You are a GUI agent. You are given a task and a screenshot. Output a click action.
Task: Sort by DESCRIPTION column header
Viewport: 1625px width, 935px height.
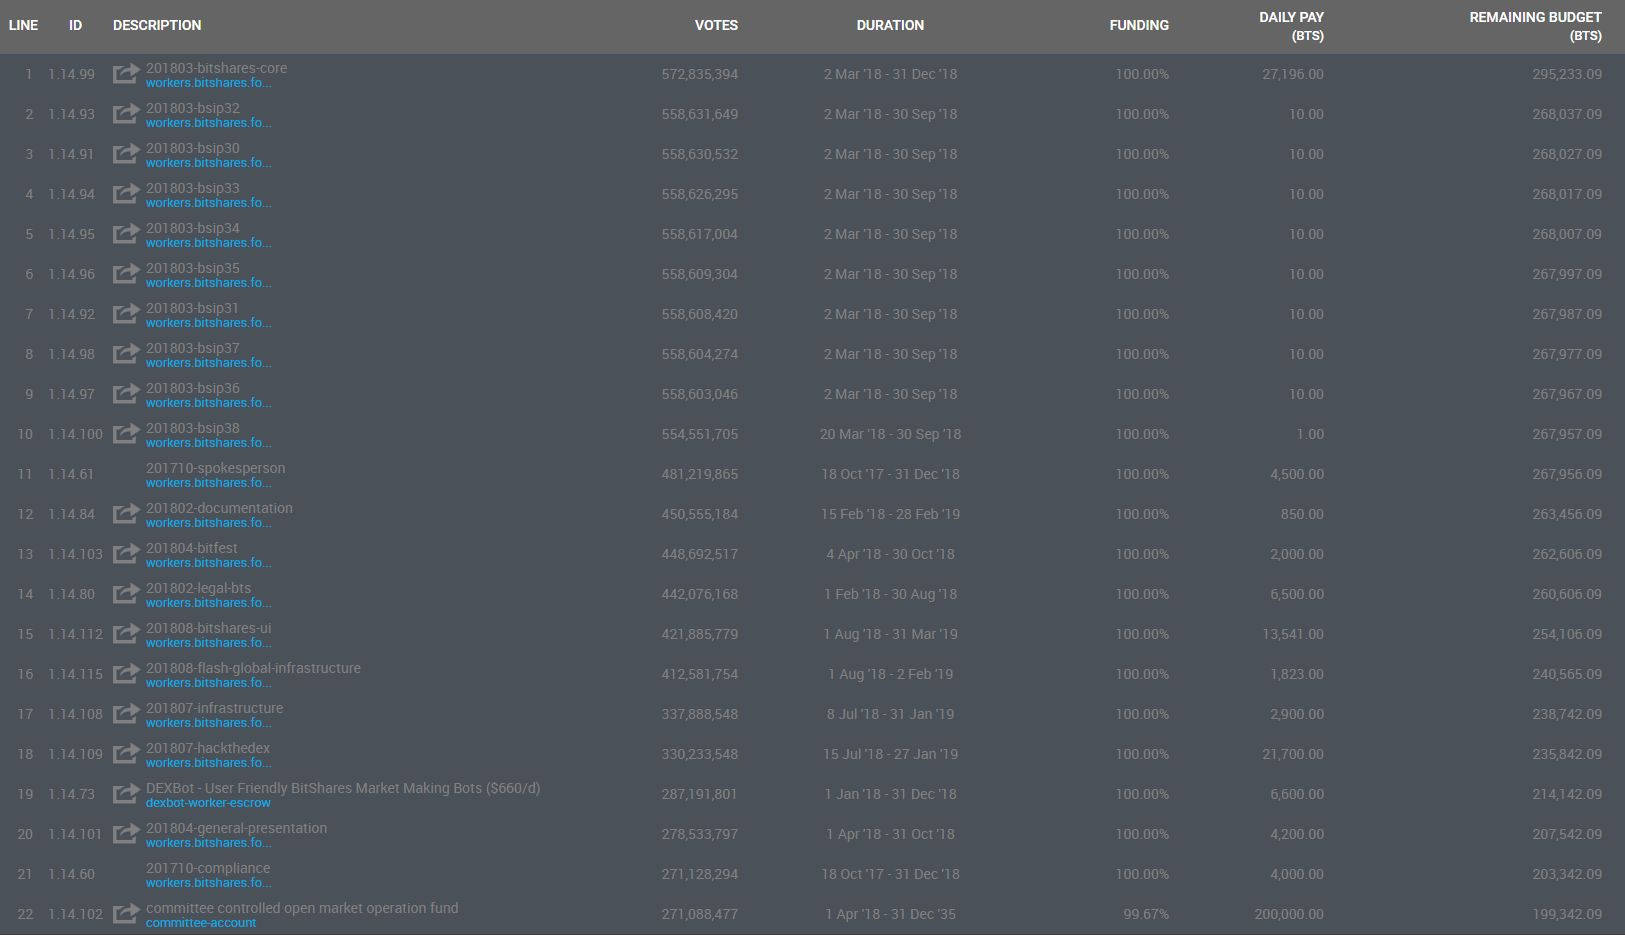(157, 25)
